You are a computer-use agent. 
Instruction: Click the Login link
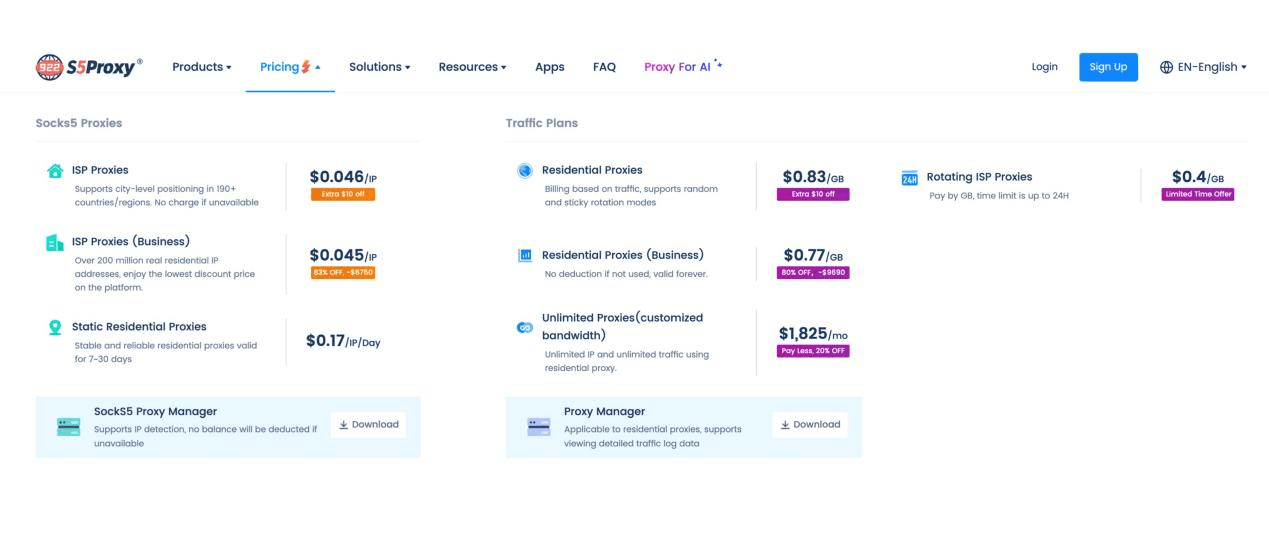point(1044,67)
